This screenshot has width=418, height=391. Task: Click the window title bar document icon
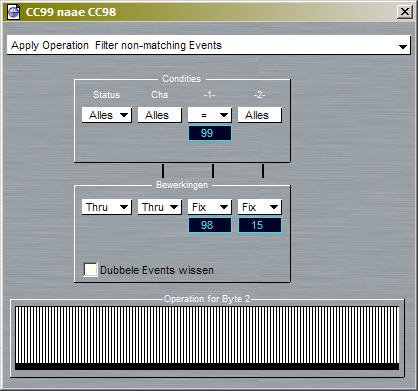click(x=14, y=12)
